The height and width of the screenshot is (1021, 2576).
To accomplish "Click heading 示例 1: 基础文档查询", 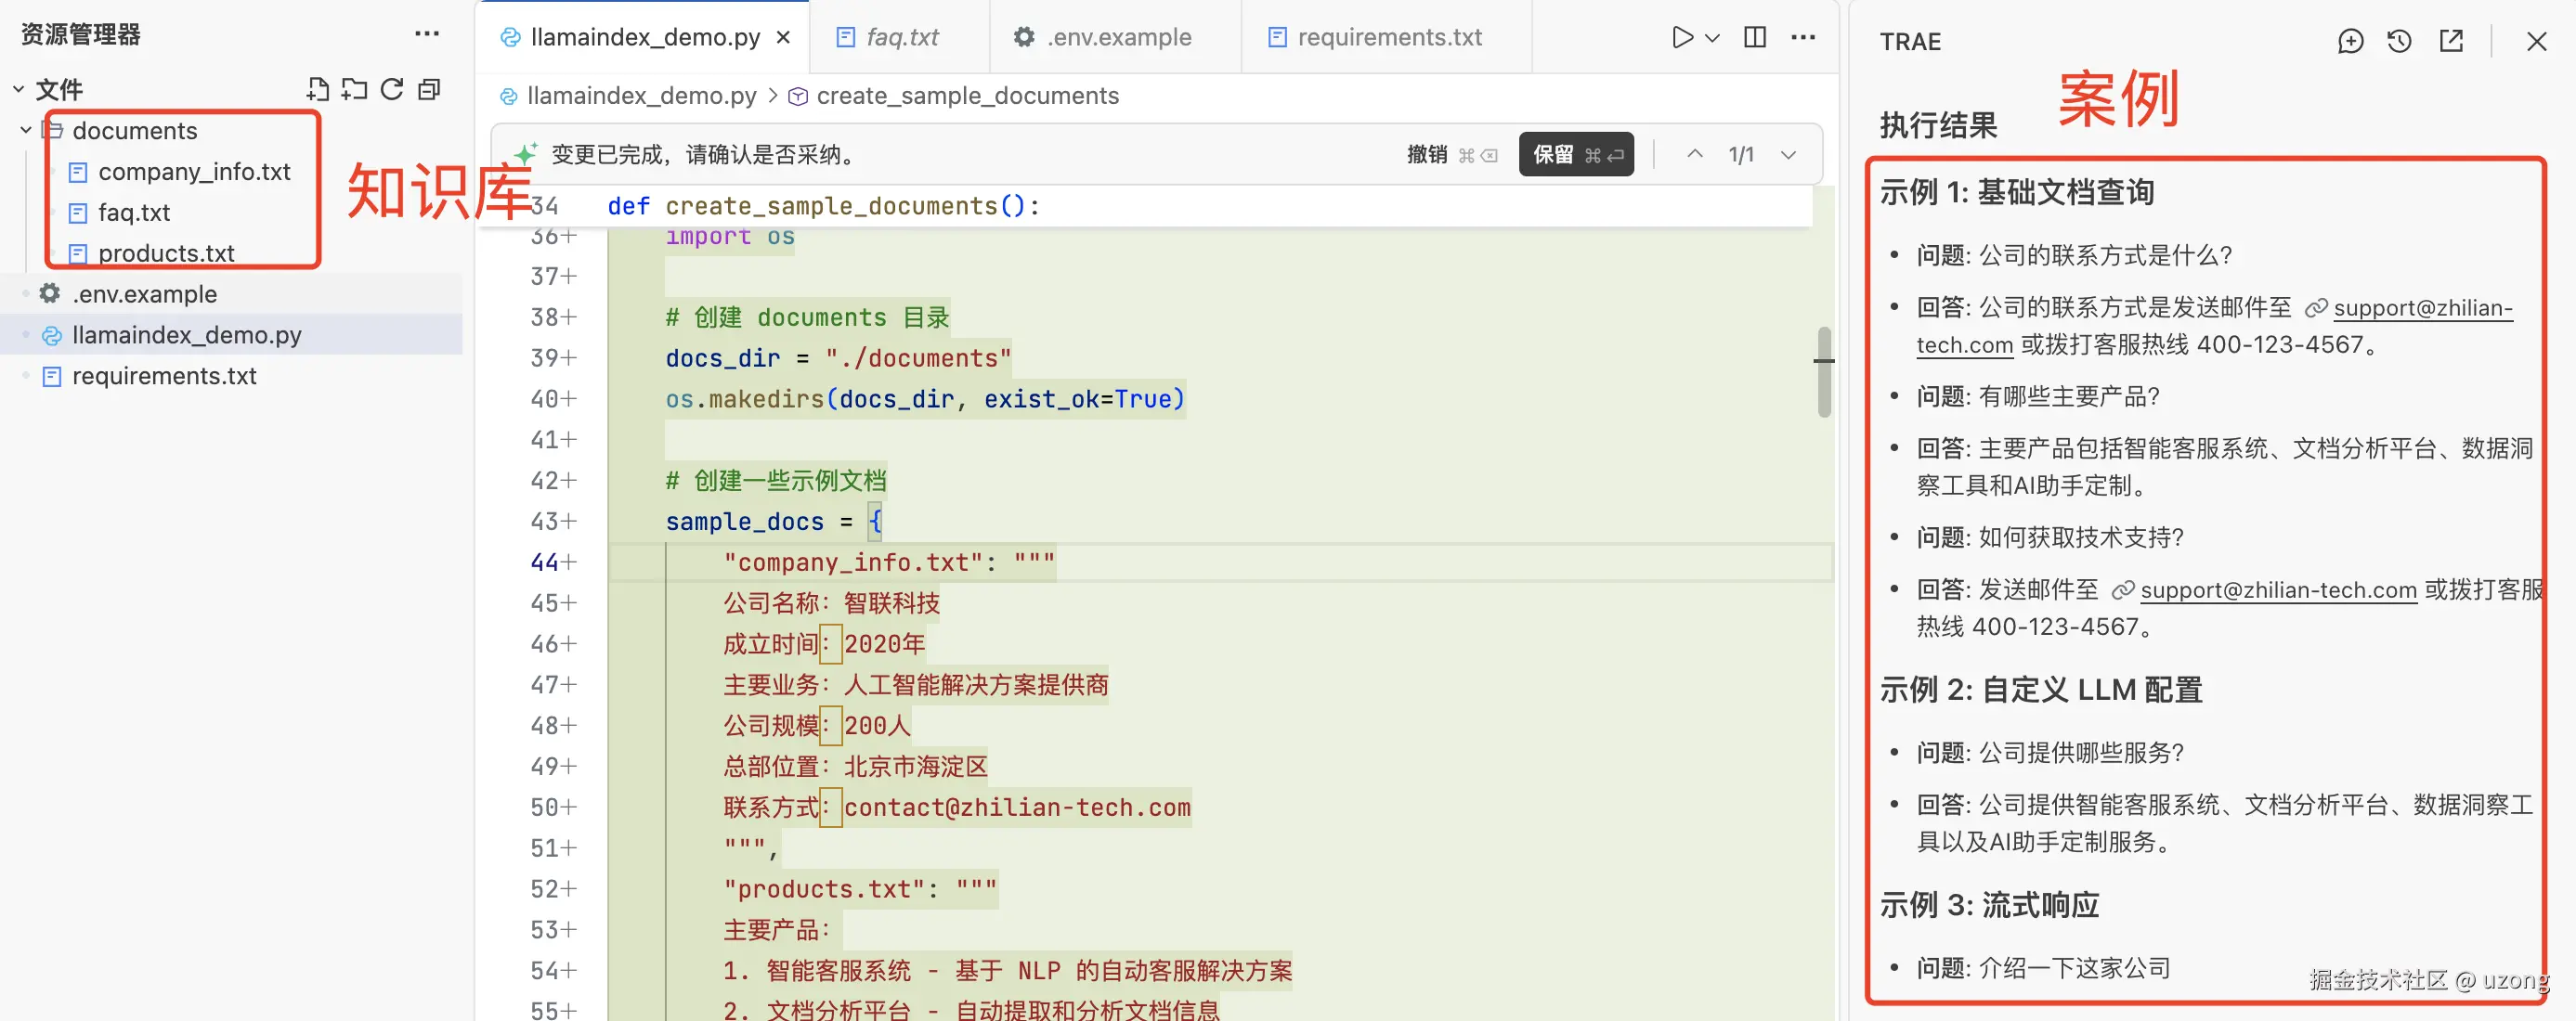I will [2016, 191].
